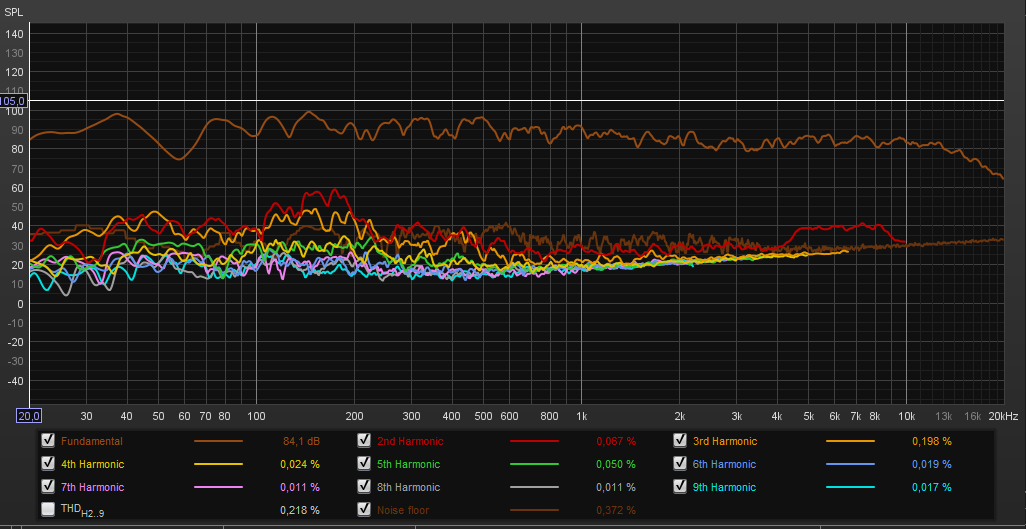The width and height of the screenshot is (1026, 529).
Task: Click the 20,0 frequency axis start box
Action: (28, 415)
